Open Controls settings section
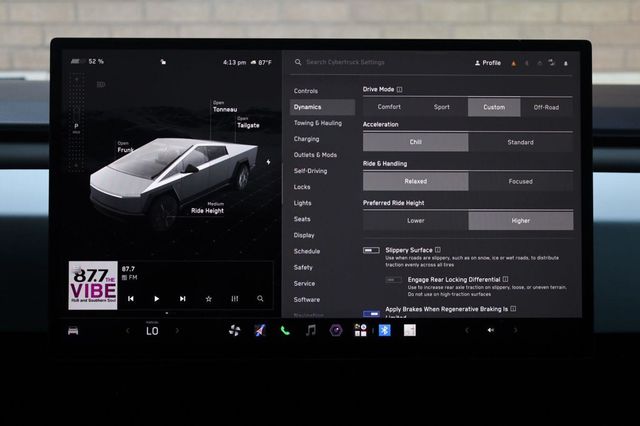The width and height of the screenshot is (640, 426). 322,91
